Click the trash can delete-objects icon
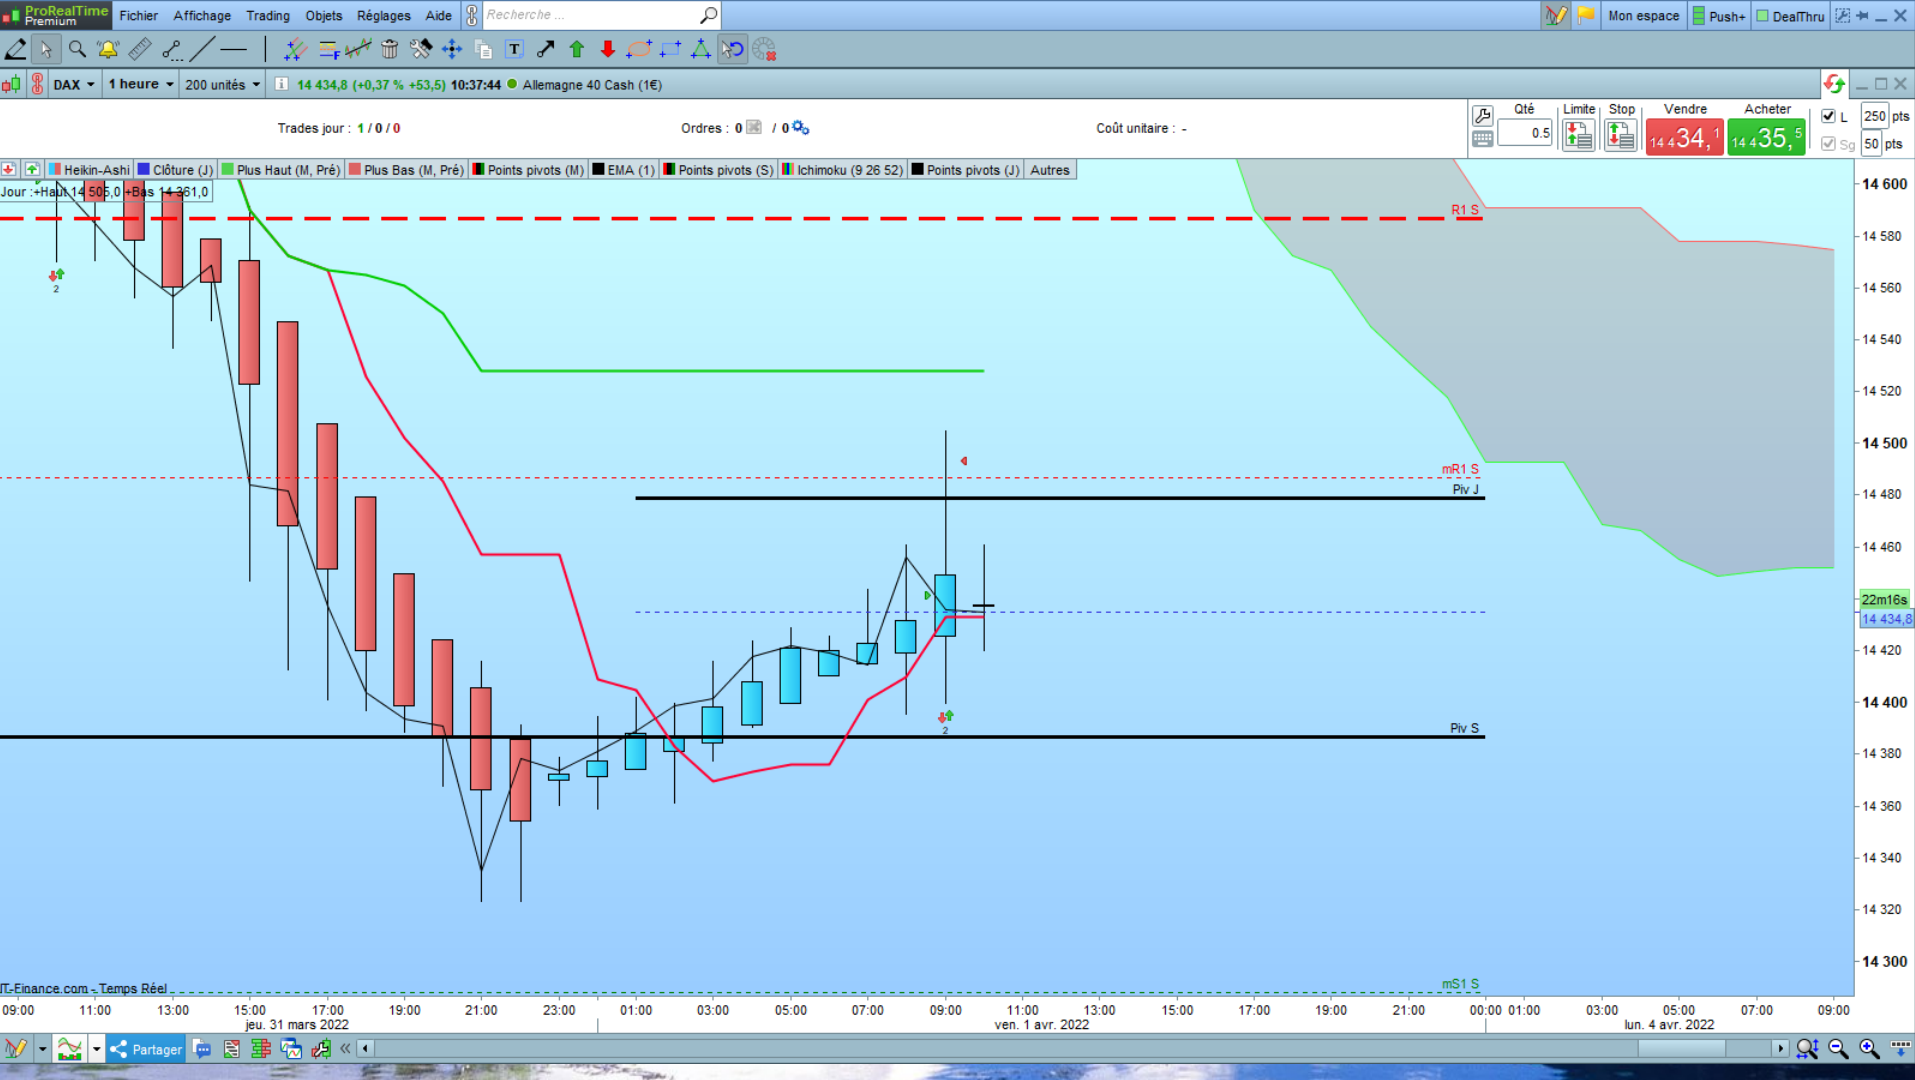The image size is (1915, 1080). coord(390,49)
